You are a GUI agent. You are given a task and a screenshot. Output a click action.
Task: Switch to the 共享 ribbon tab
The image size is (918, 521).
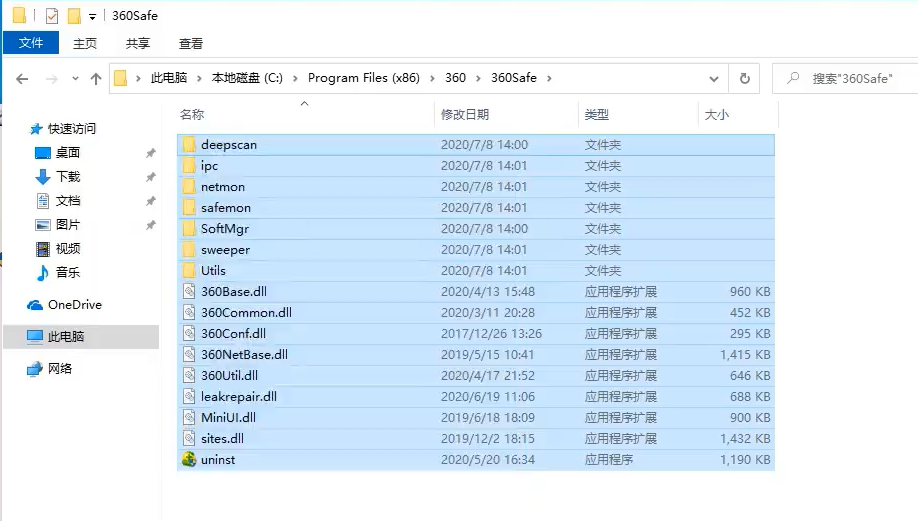tap(138, 43)
